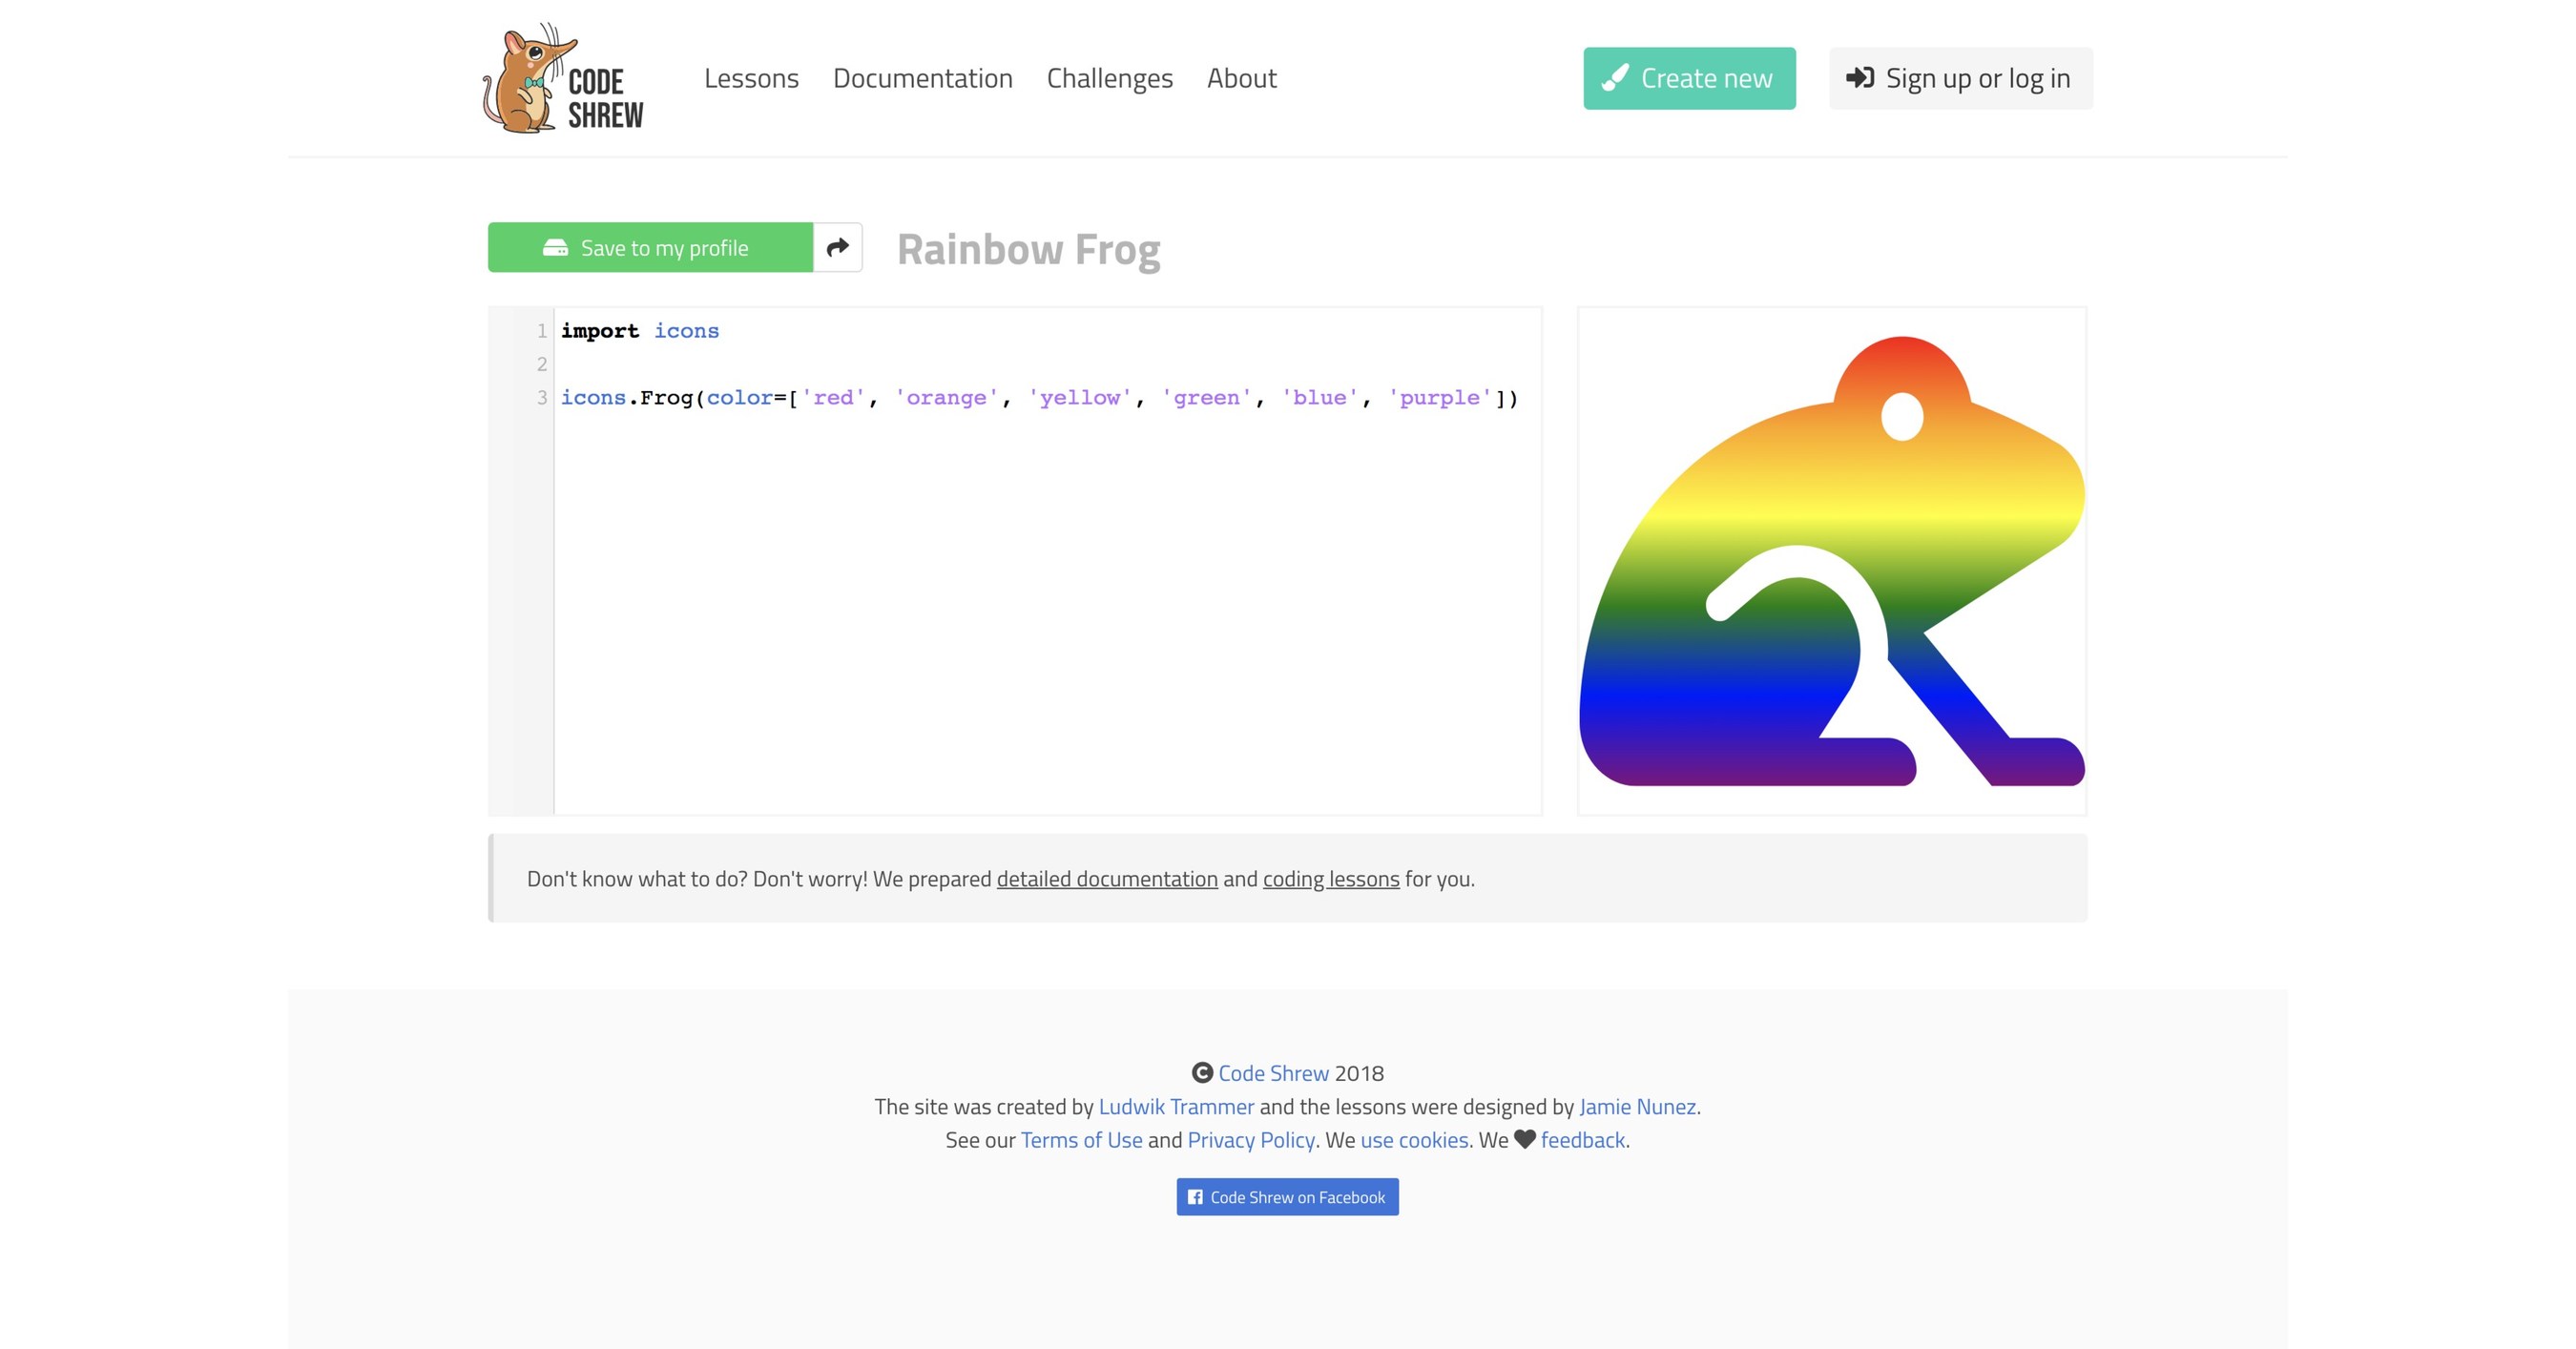Click the heart icon before feedback
Viewport: 2576px width, 1349px height.
click(x=1523, y=1140)
